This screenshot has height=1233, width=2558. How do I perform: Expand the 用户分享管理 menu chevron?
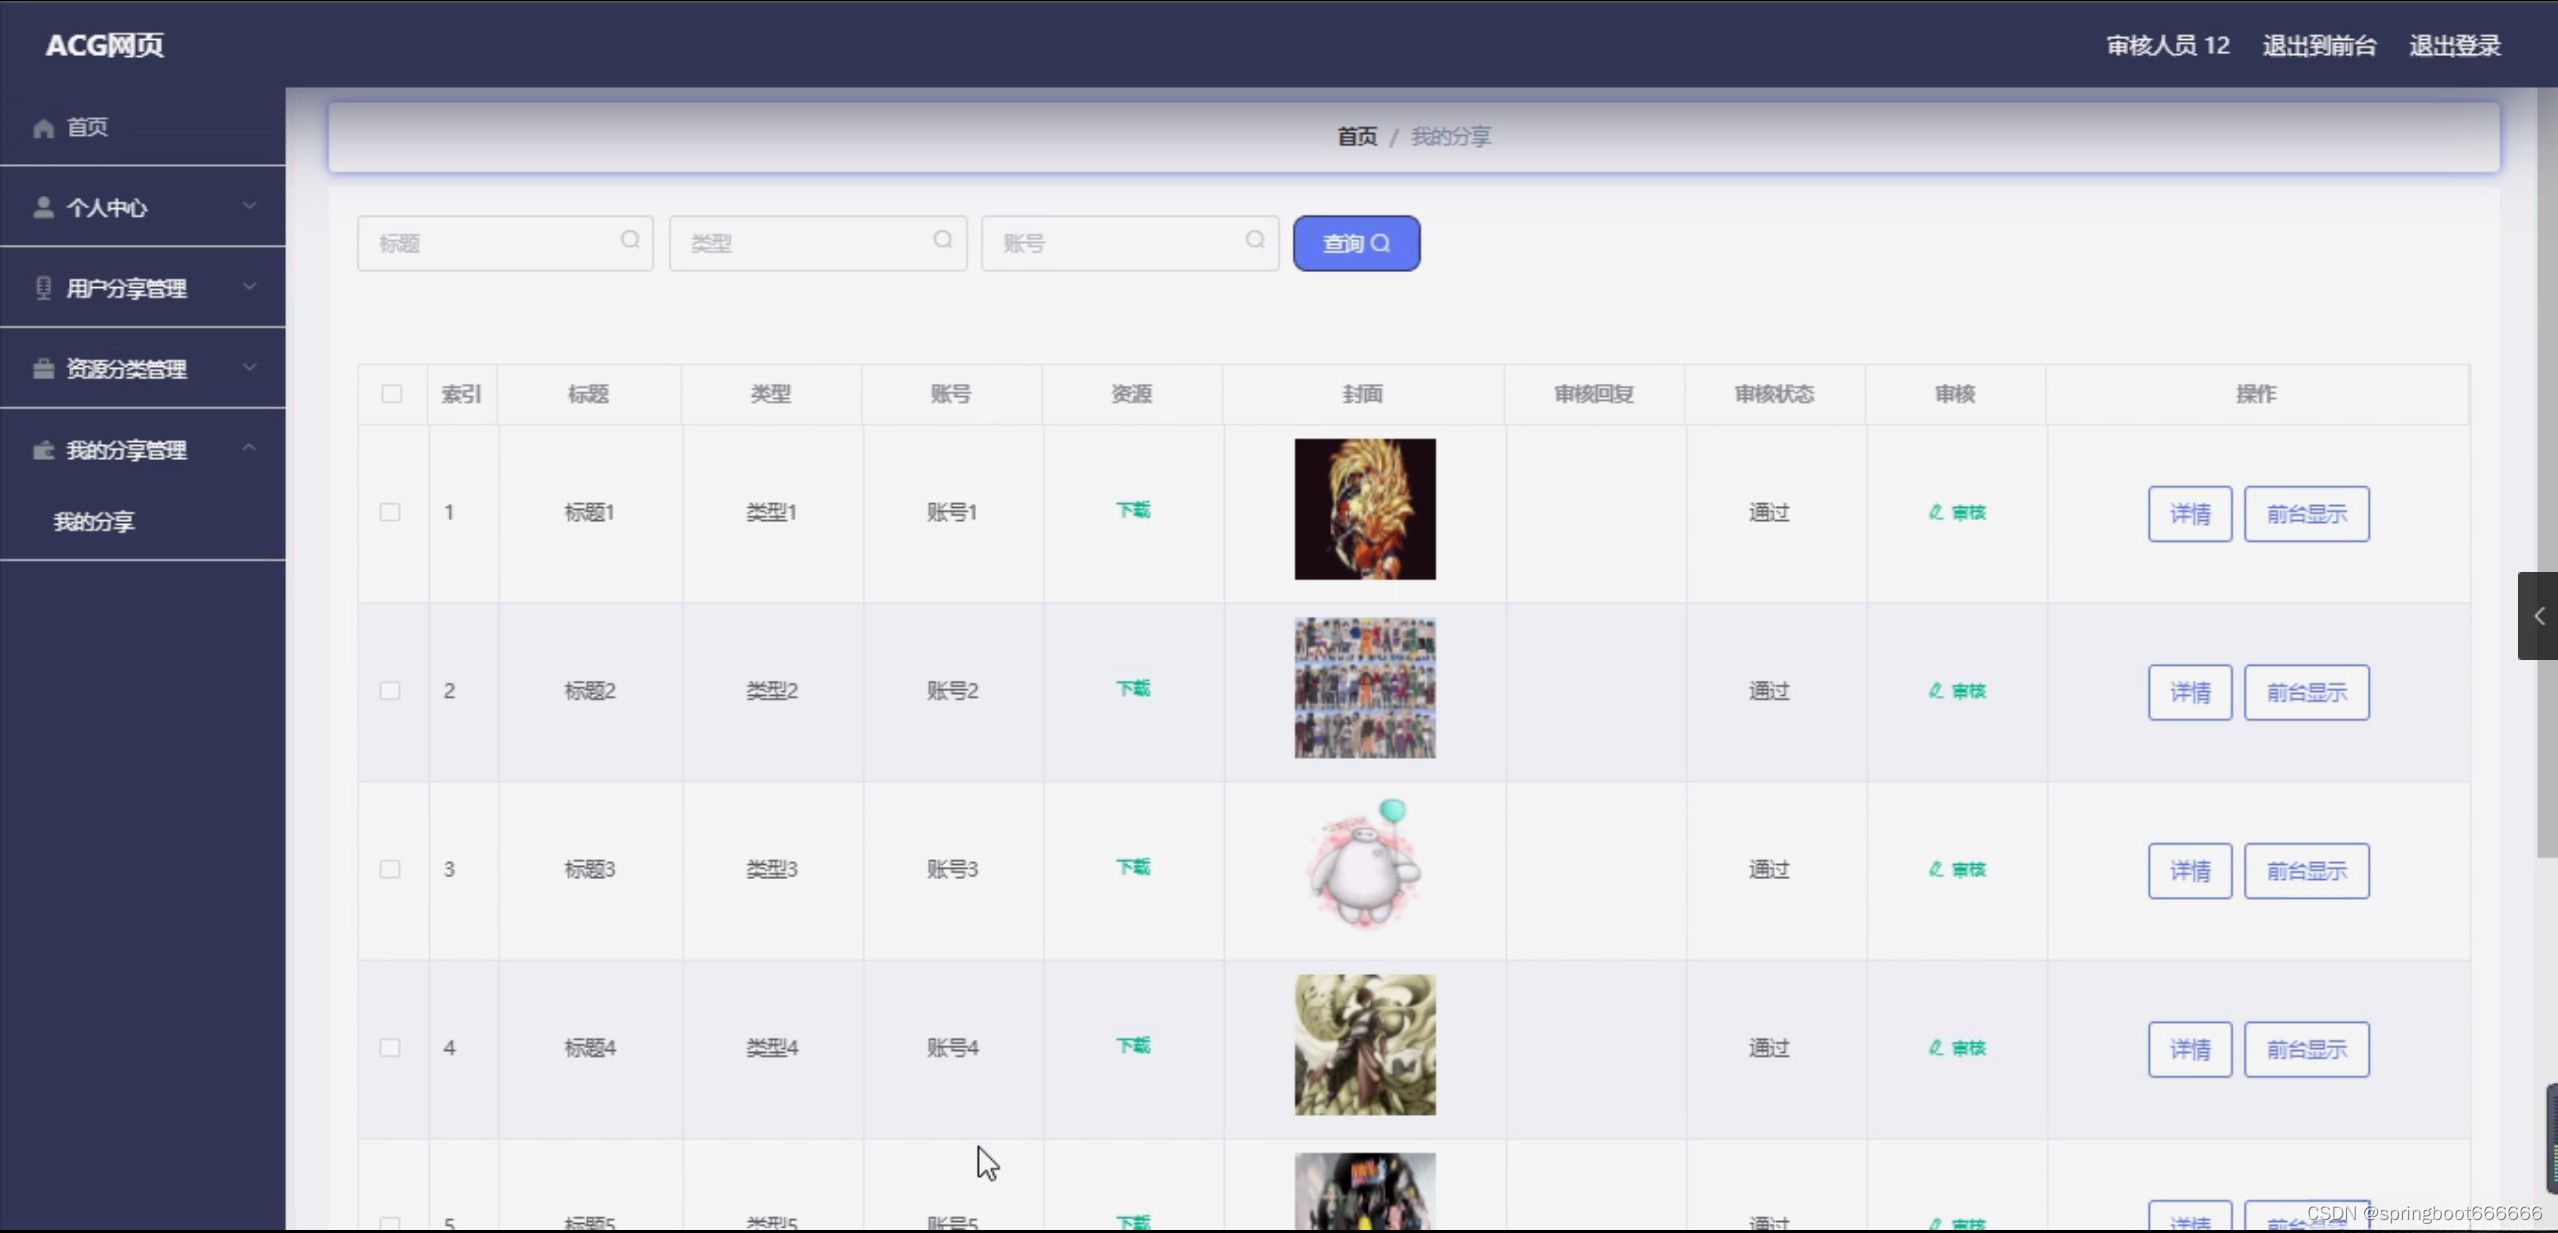pos(249,287)
